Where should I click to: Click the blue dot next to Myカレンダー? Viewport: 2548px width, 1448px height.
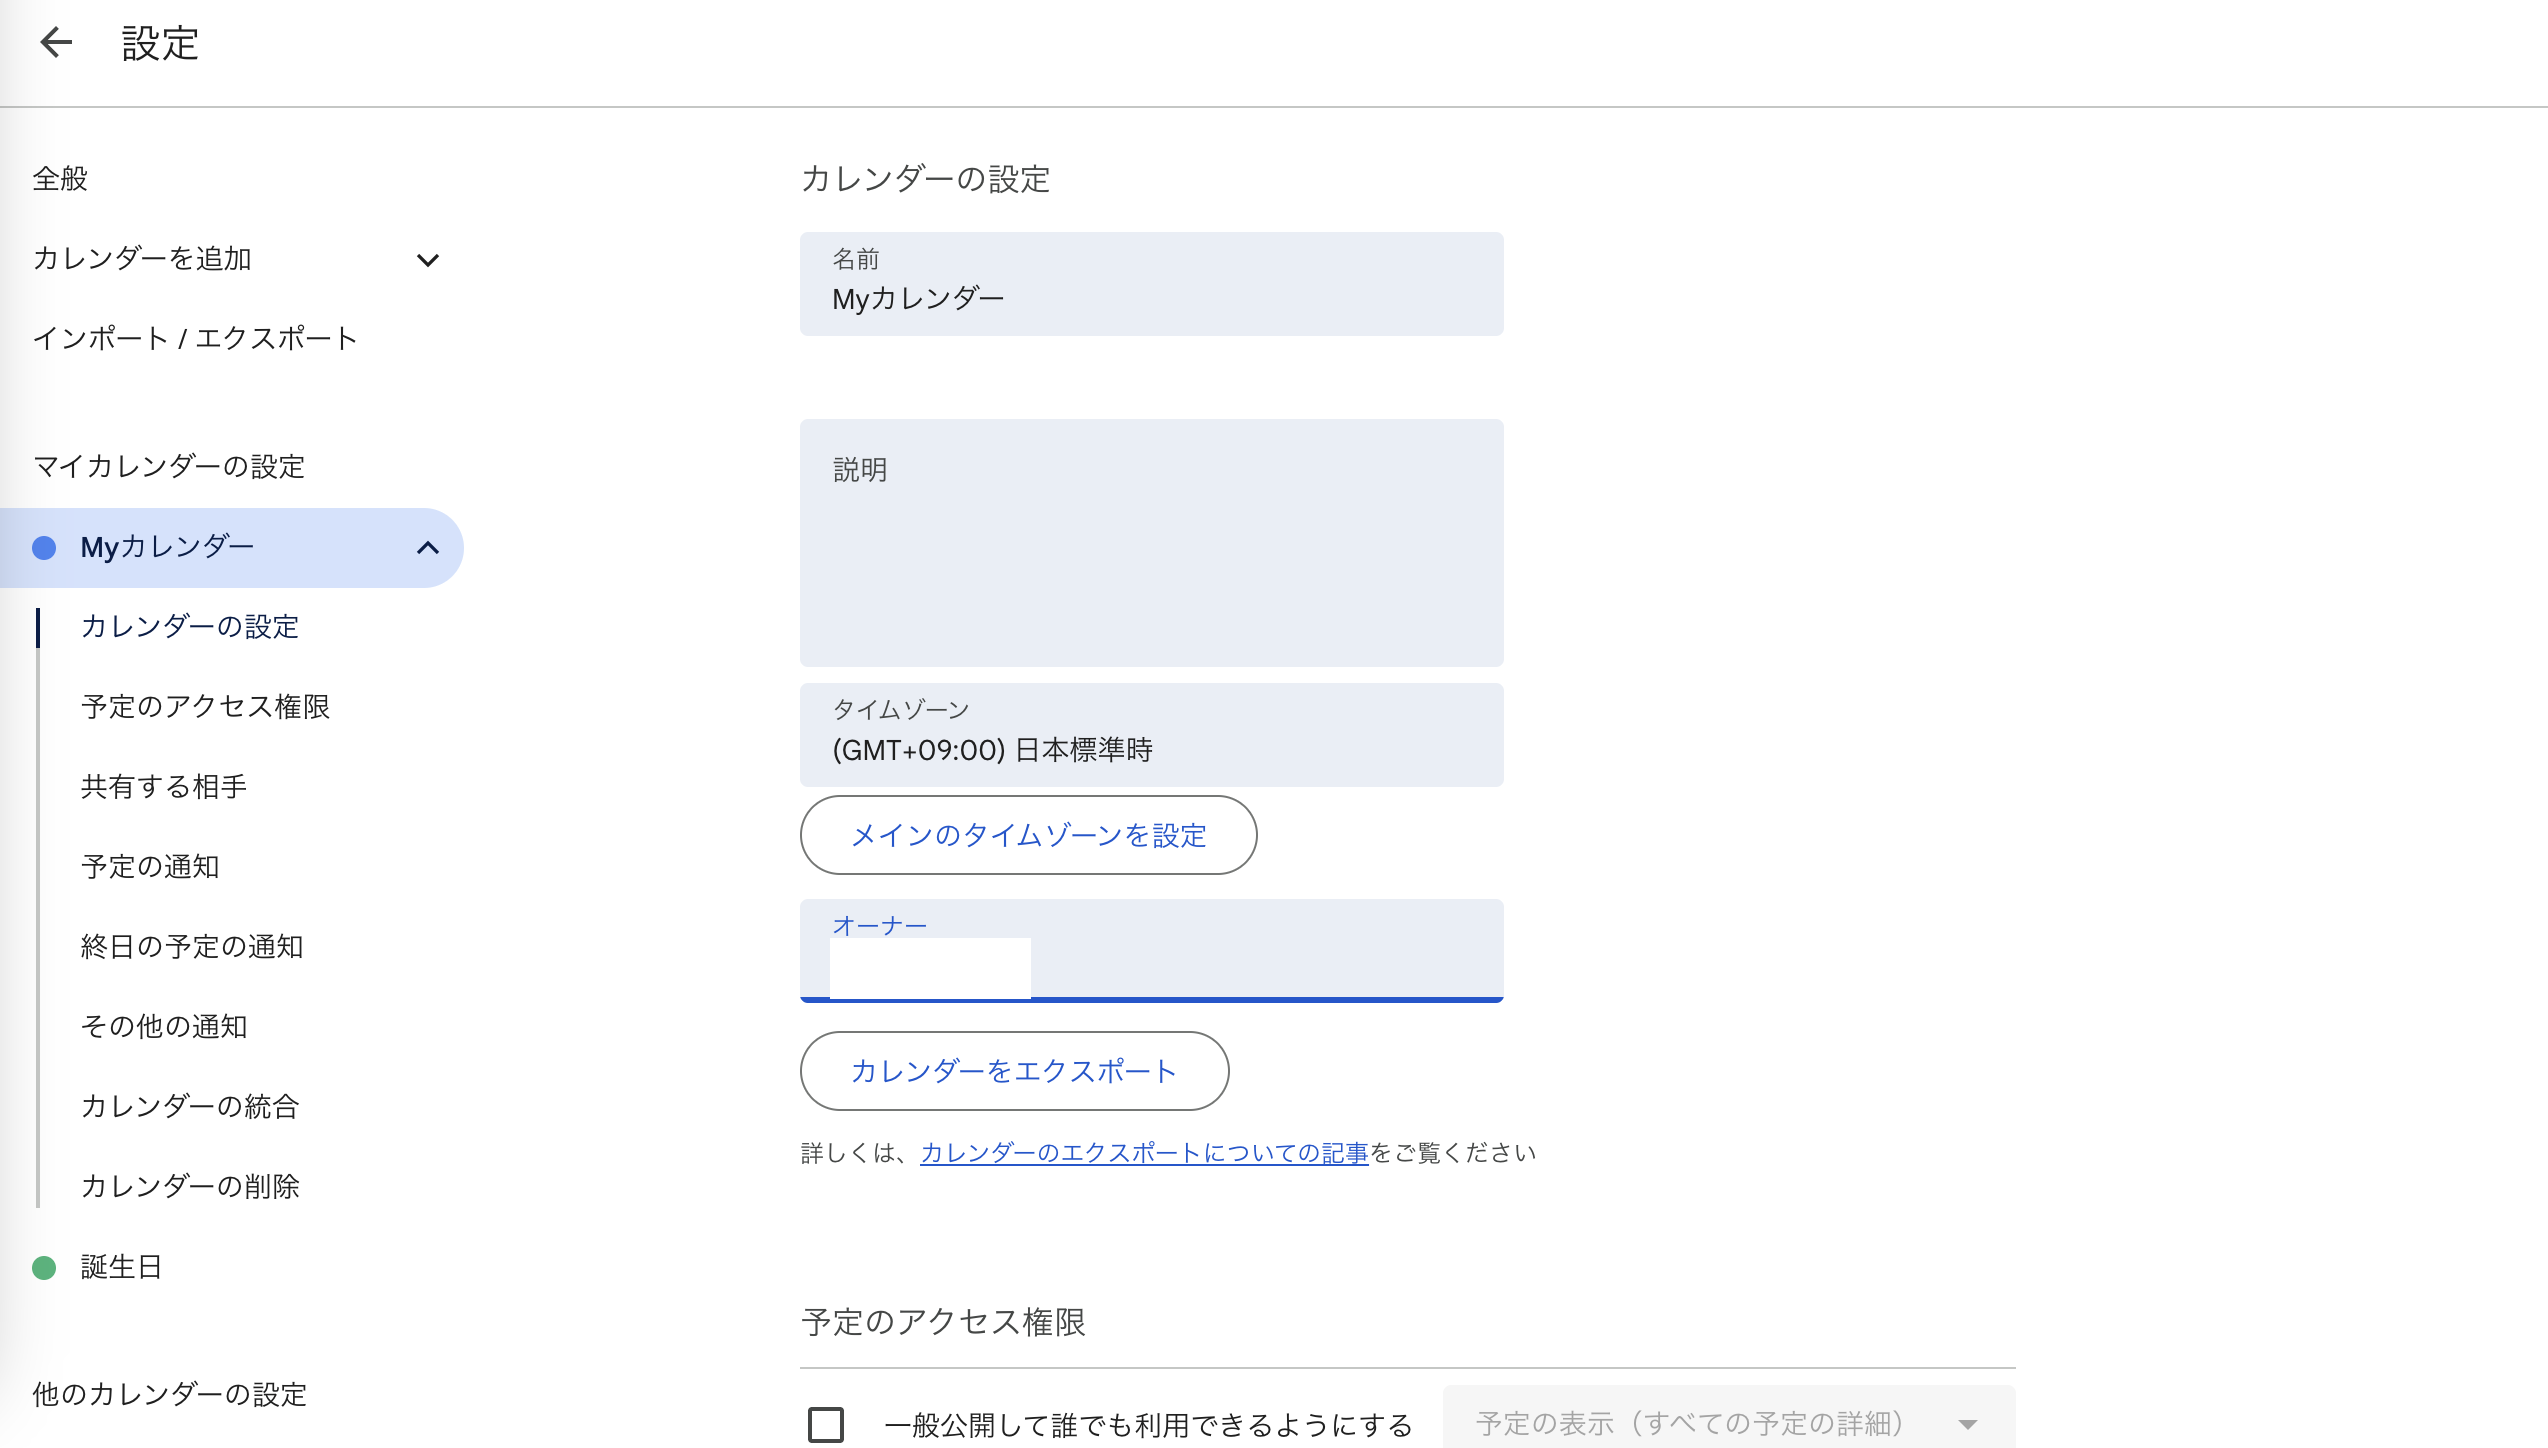[44, 548]
